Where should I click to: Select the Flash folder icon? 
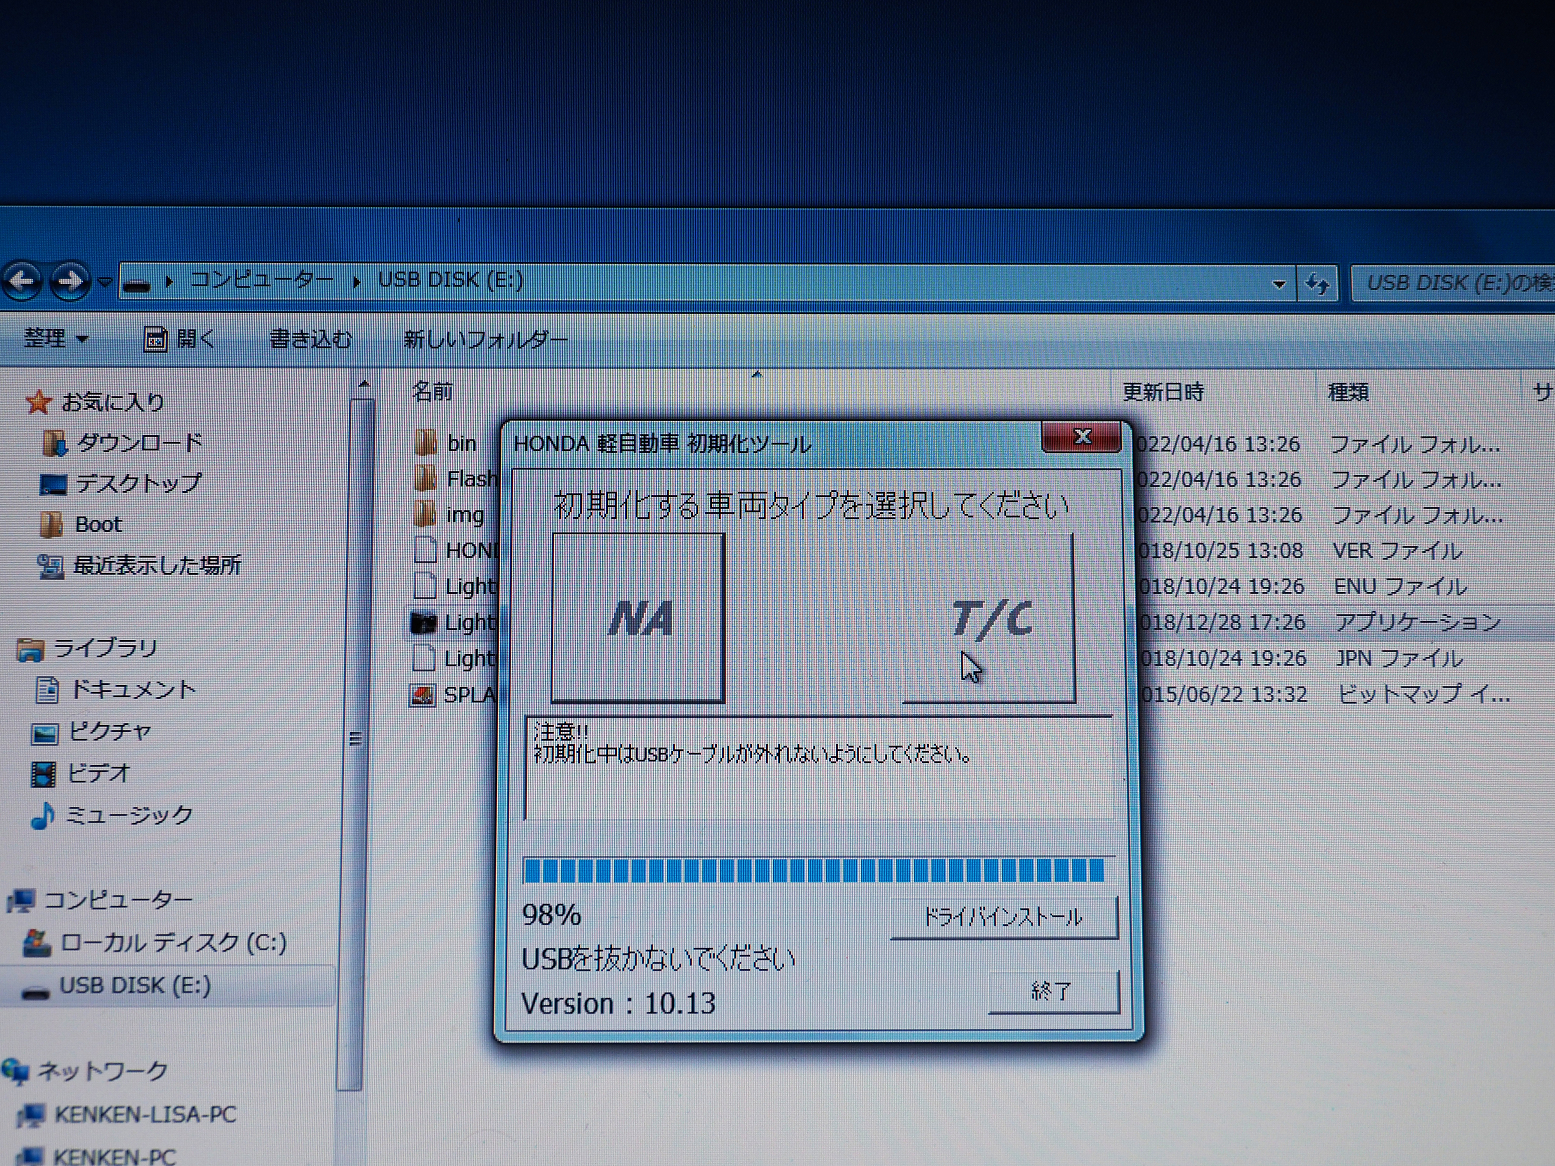[x=425, y=478]
